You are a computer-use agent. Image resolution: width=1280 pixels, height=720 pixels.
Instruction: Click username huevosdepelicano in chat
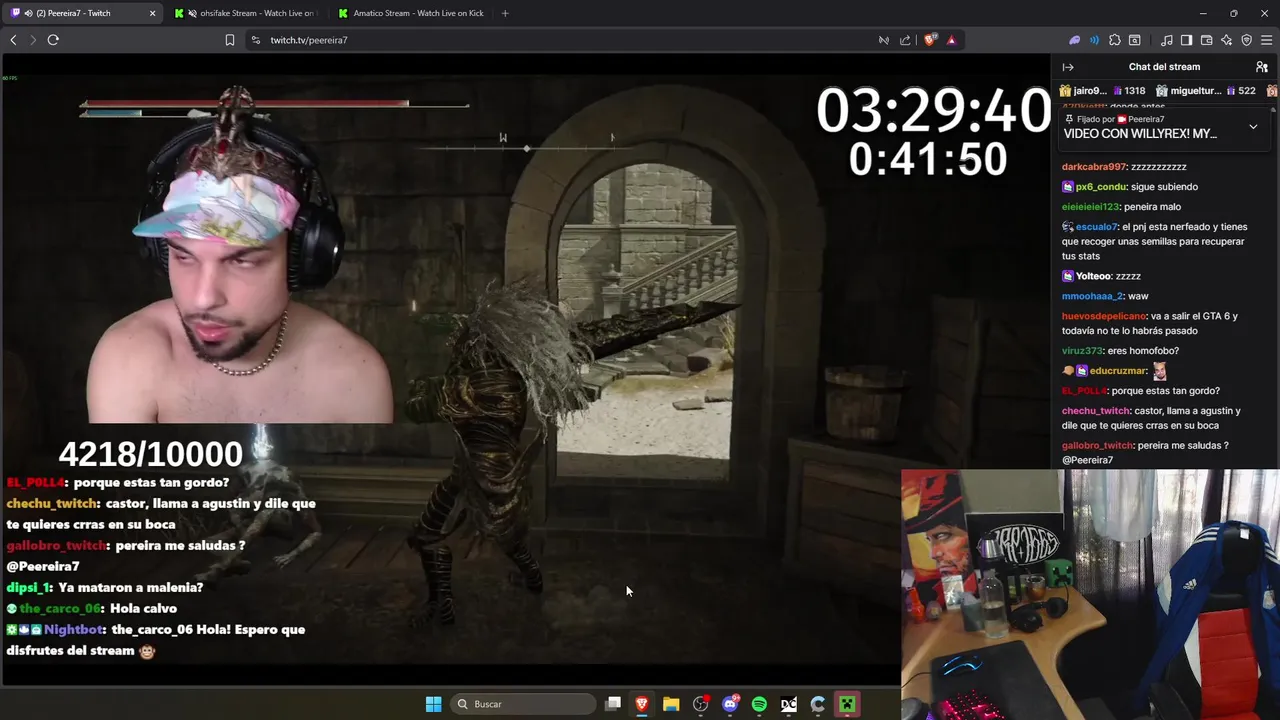(1104, 316)
